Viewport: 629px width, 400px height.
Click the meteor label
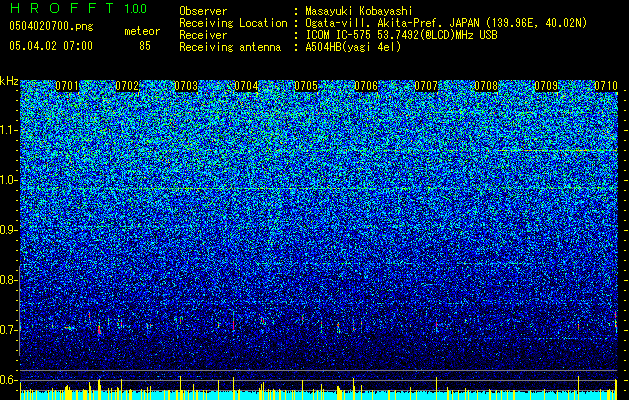[x=142, y=31]
